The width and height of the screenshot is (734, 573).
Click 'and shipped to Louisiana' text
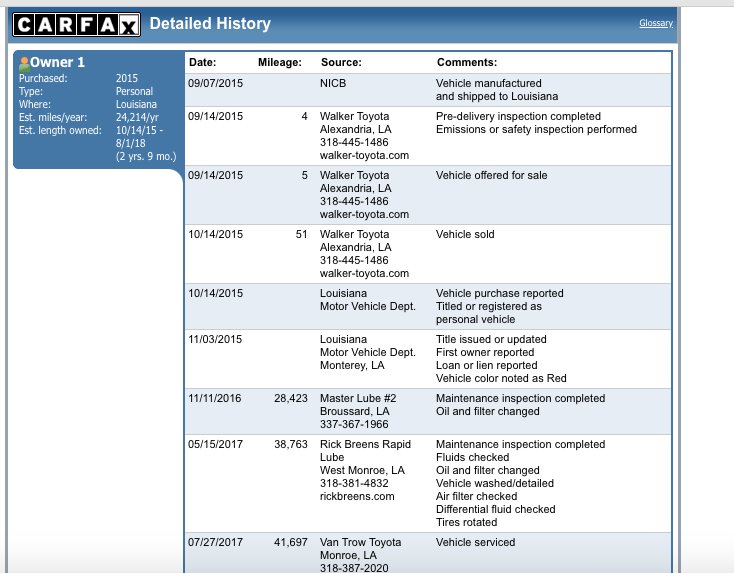point(497,96)
